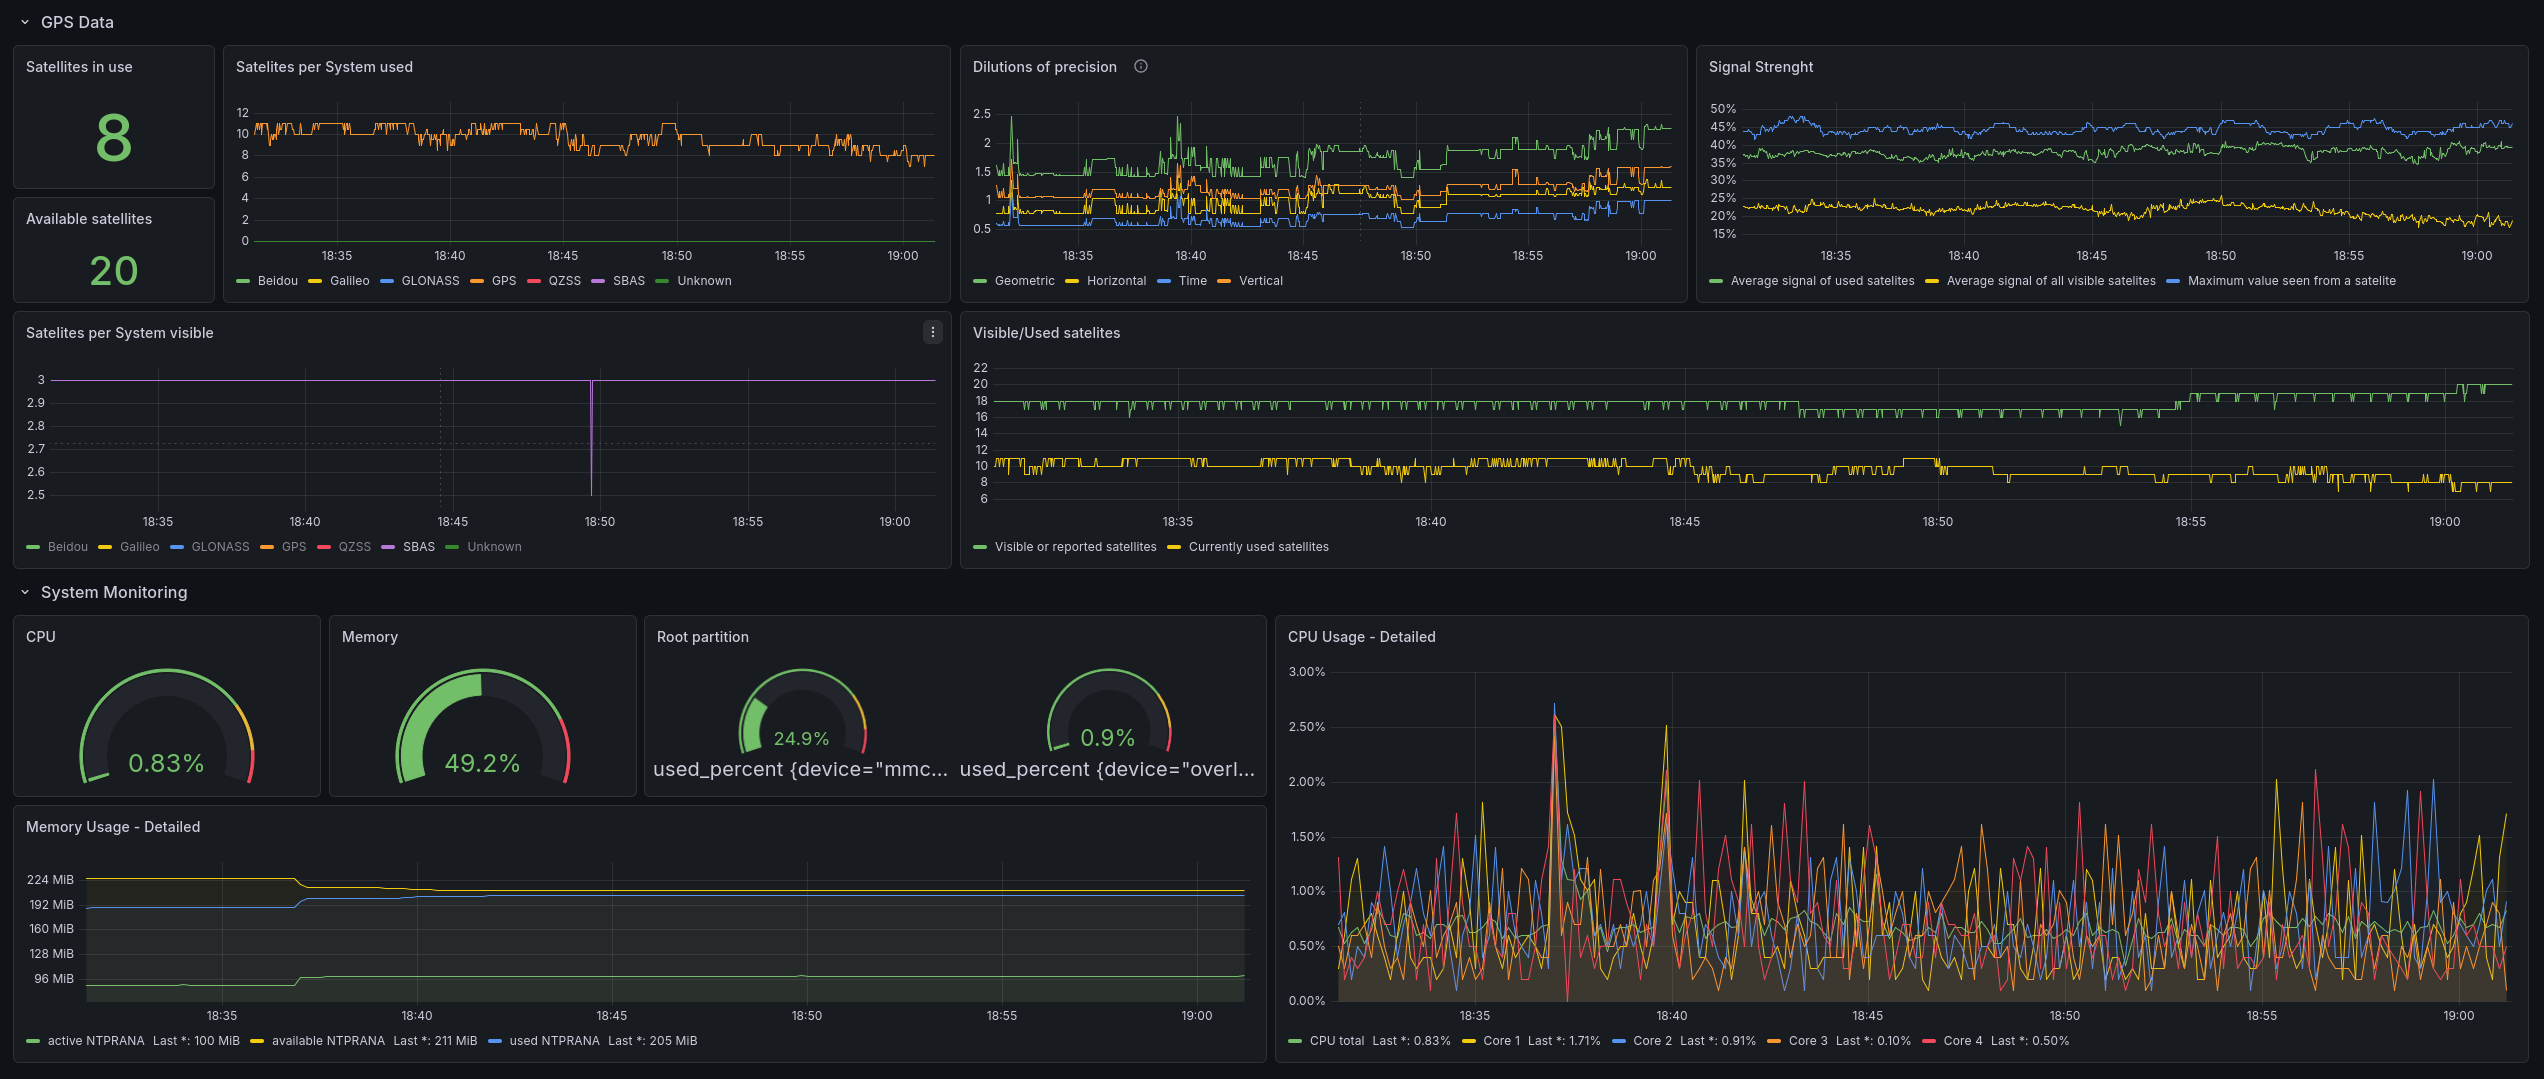The width and height of the screenshot is (2544, 1079).
Task: Click the CPU gauge panel title
Action: [x=41, y=637]
